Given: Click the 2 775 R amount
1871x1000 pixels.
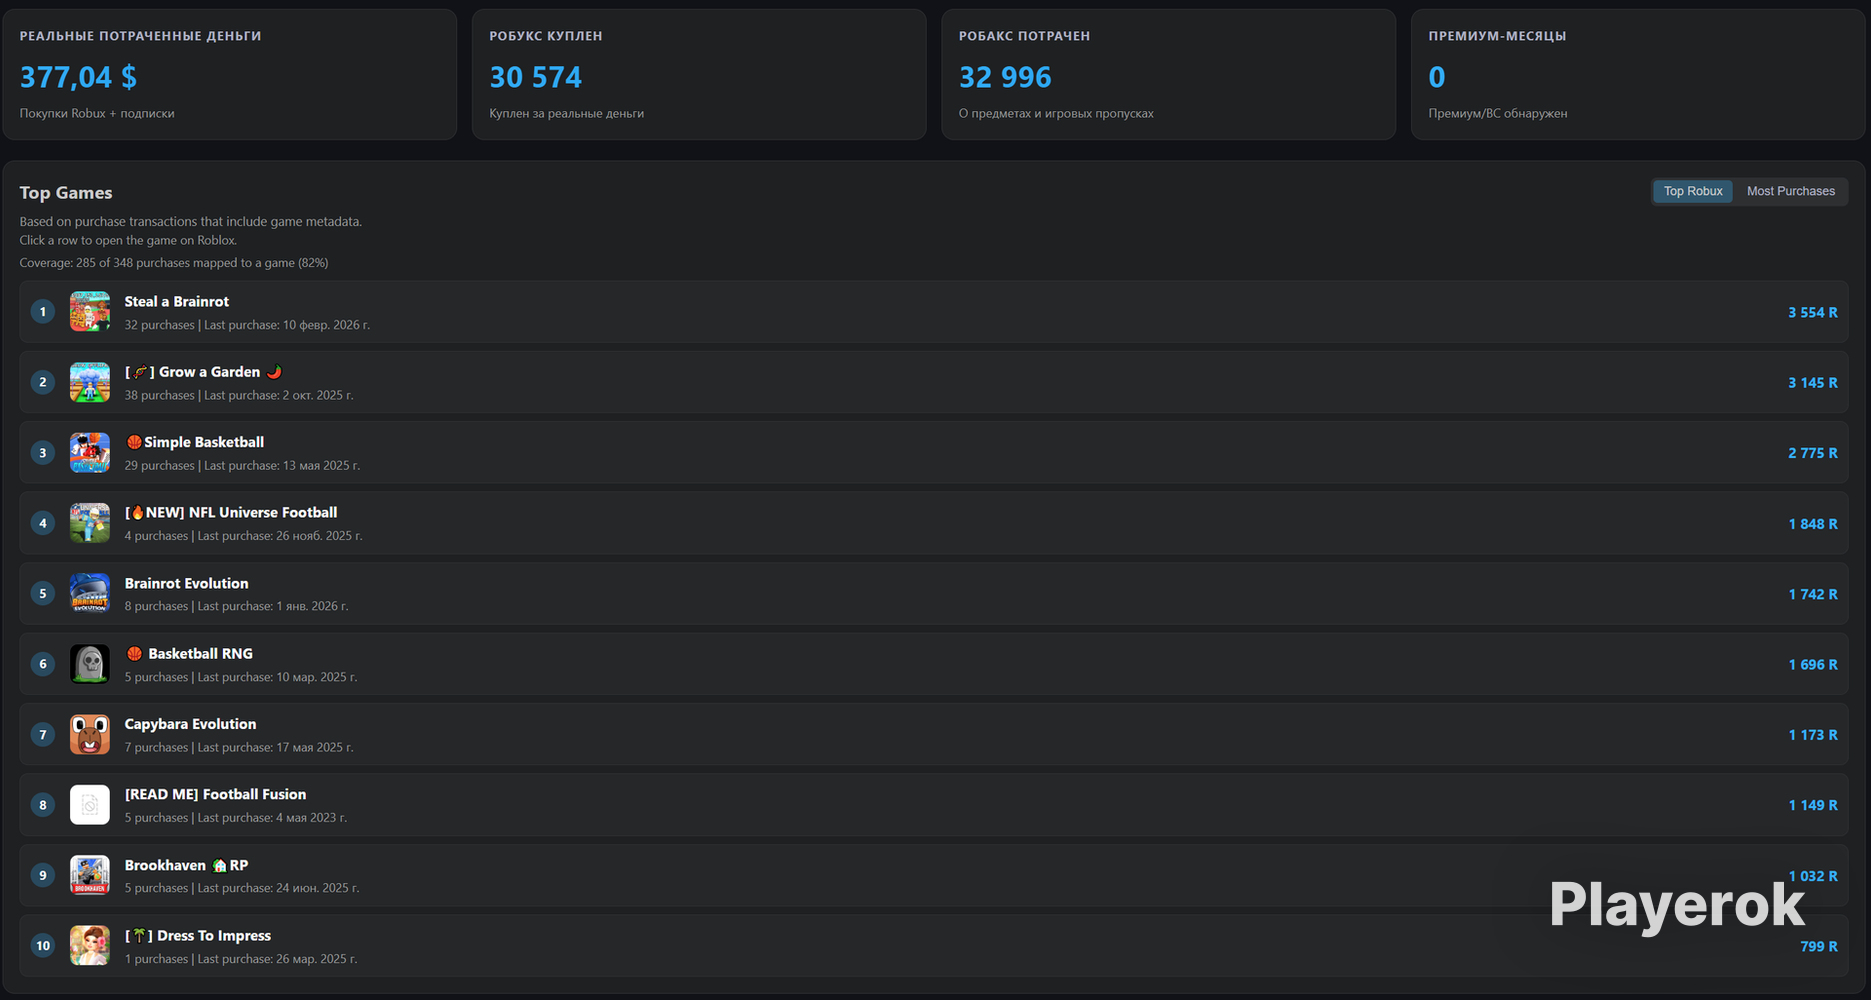Looking at the screenshot, I should [x=1813, y=453].
